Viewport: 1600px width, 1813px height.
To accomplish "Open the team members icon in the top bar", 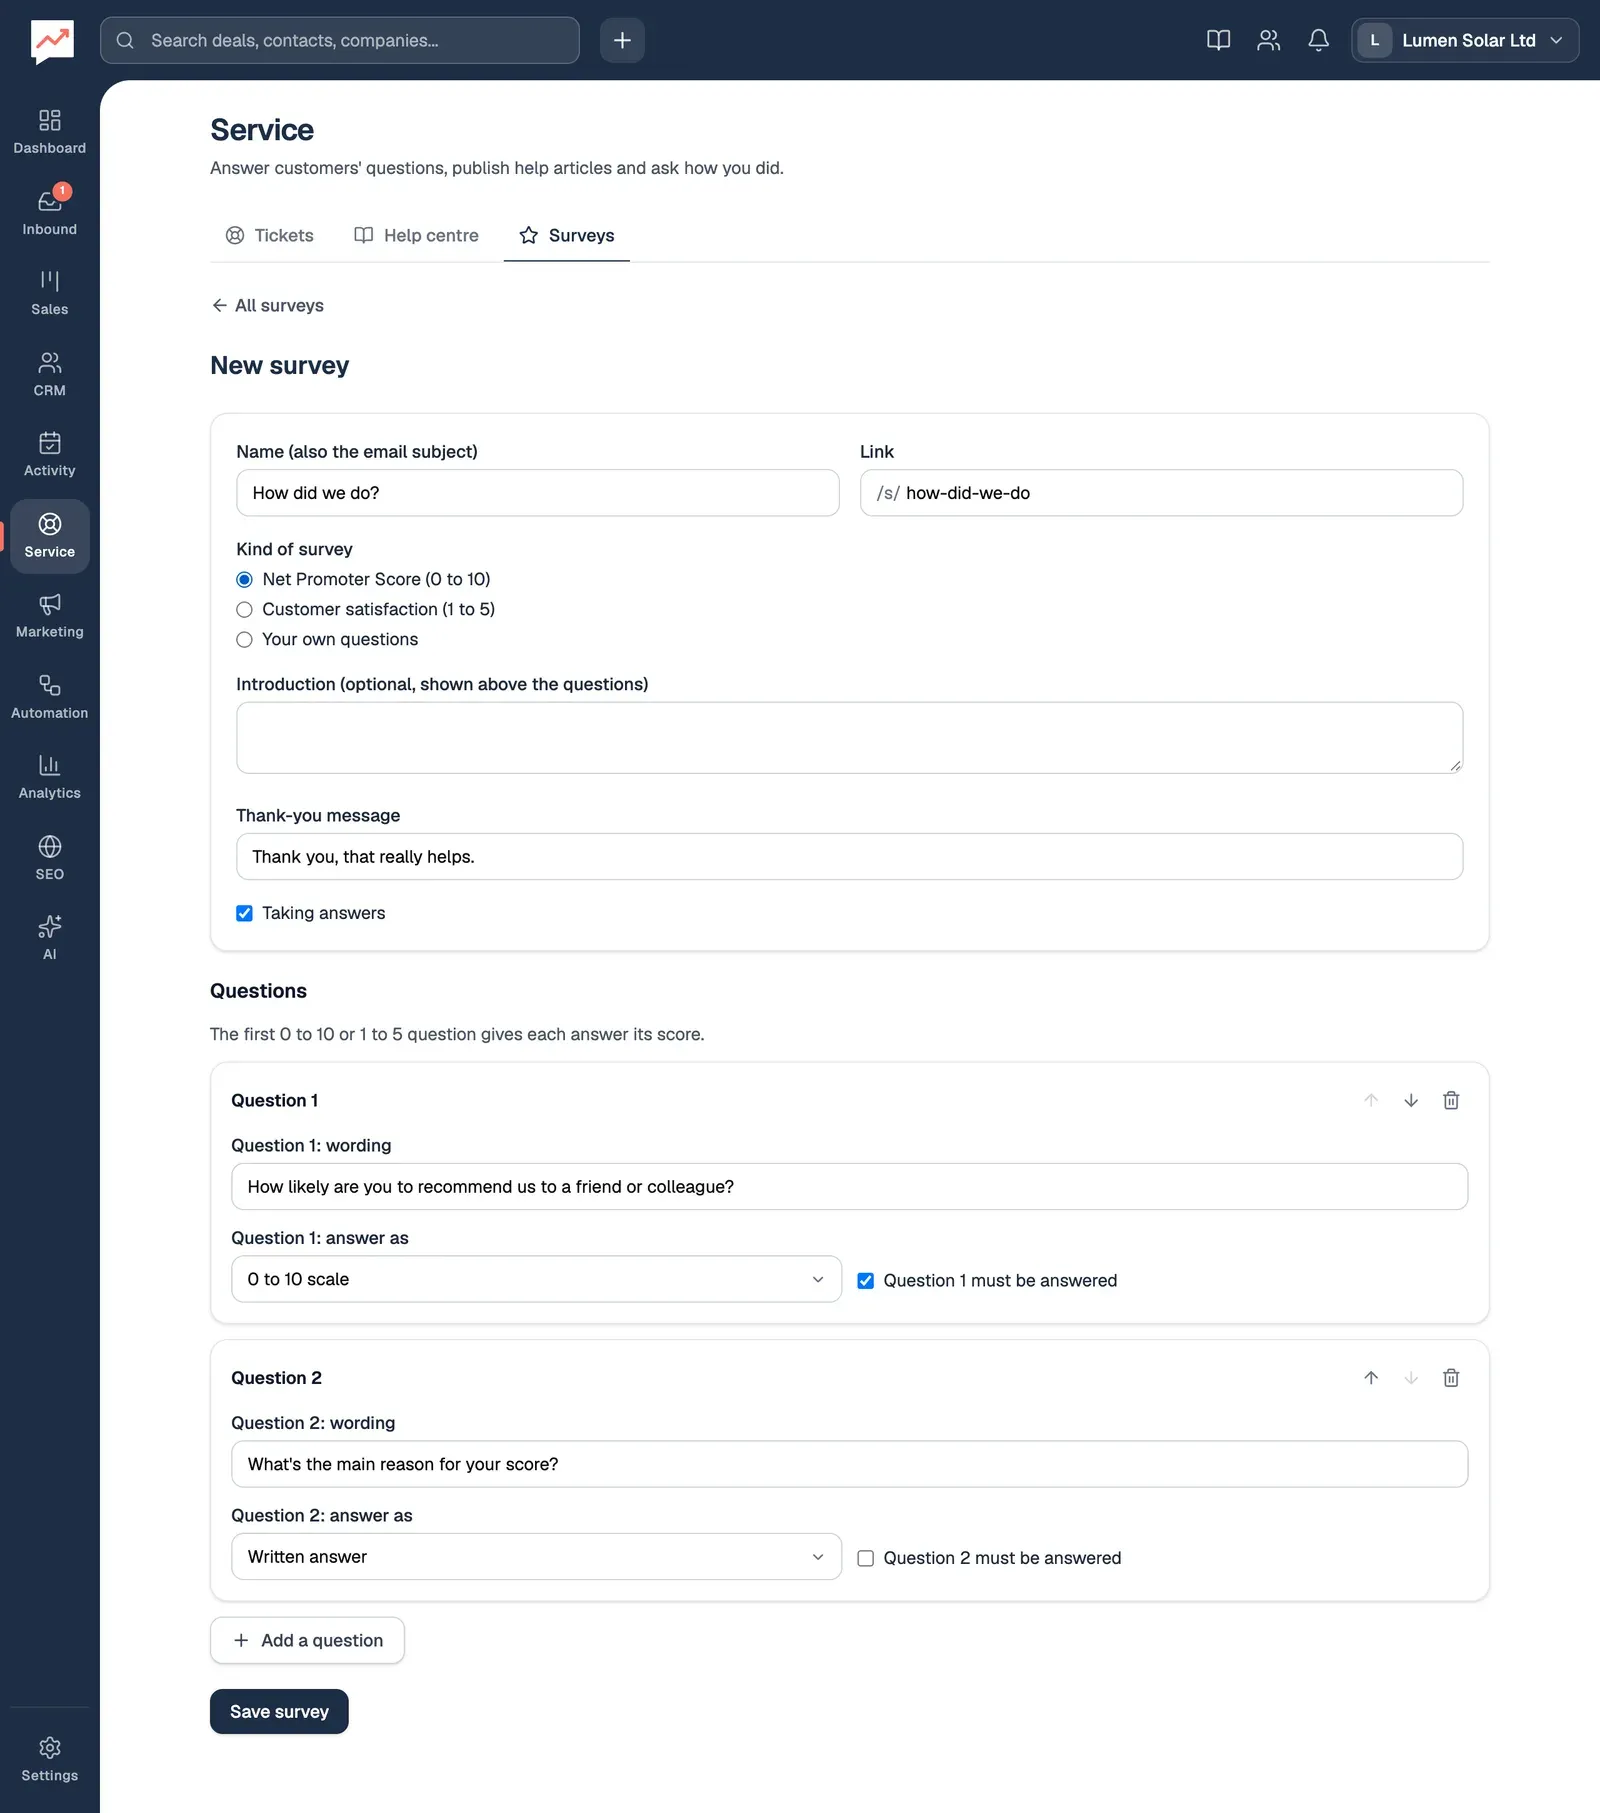I will coord(1268,40).
